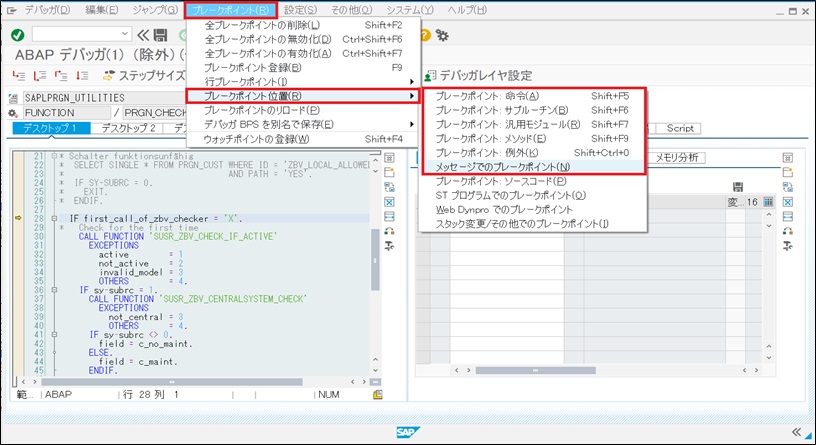Click the save icon above variables table
This screenshot has height=445, width=816.
tap(737, 187)
